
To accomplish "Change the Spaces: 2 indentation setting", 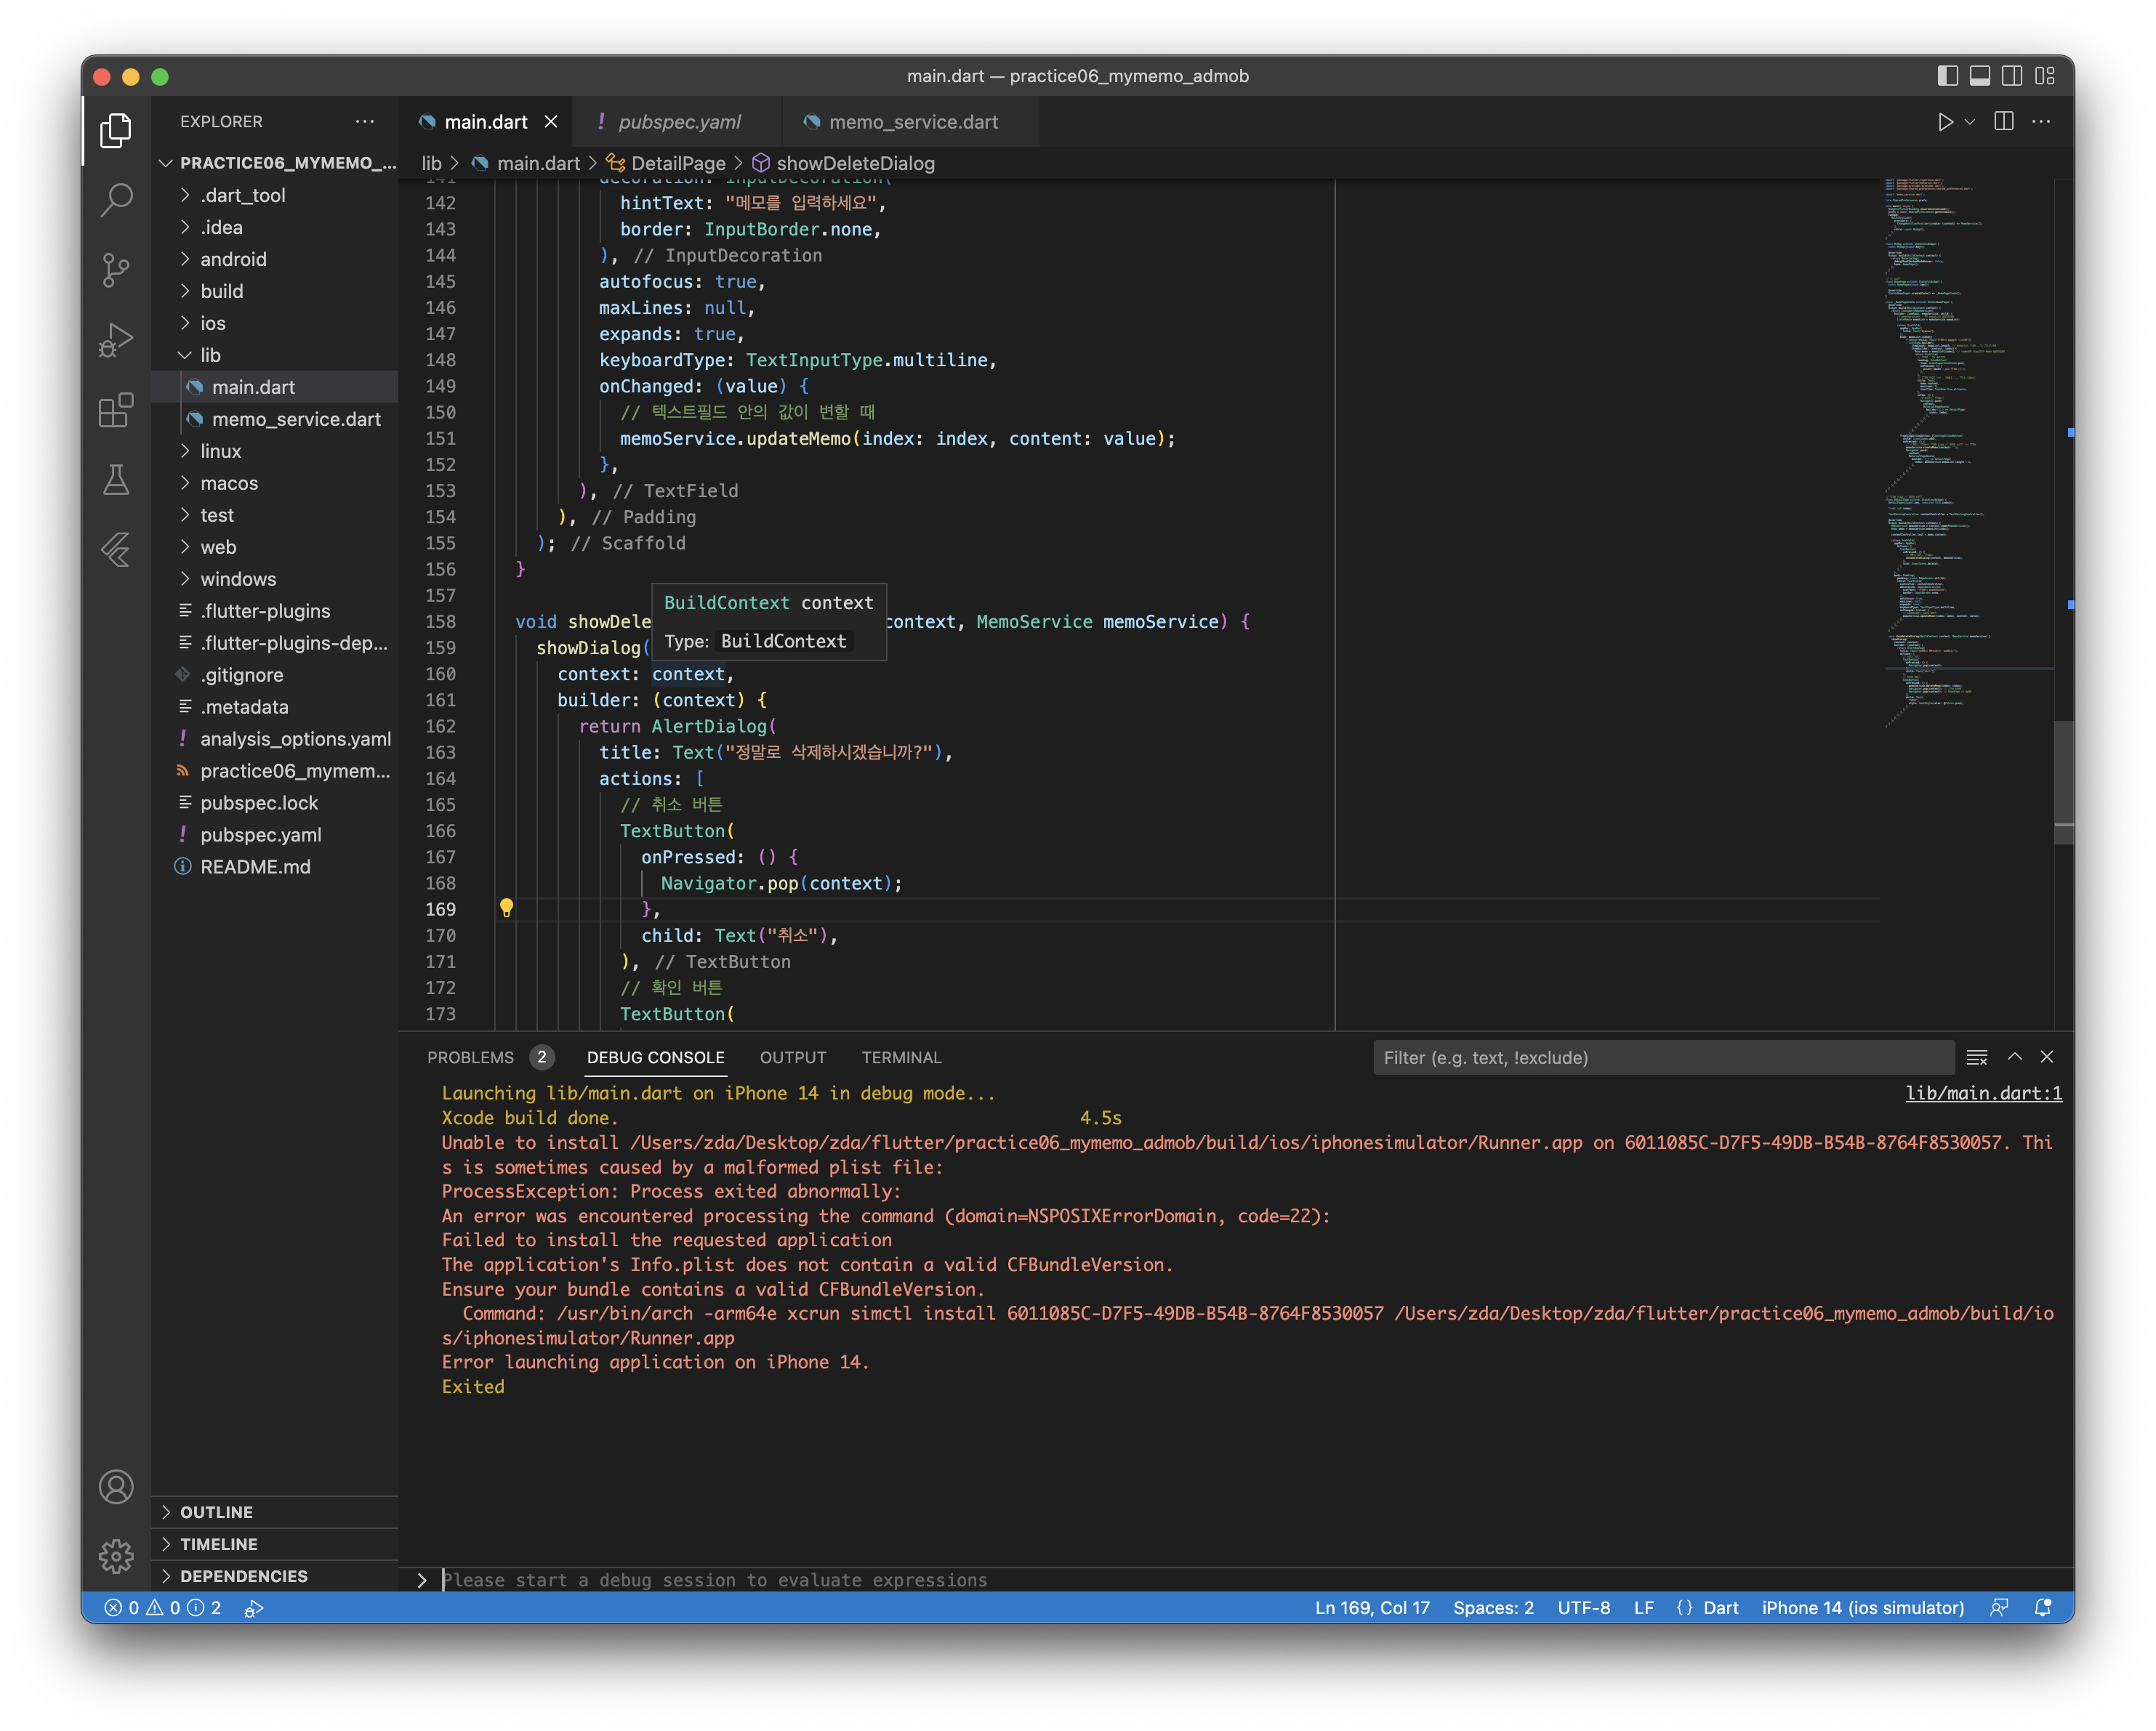I will point(1493,1608).
